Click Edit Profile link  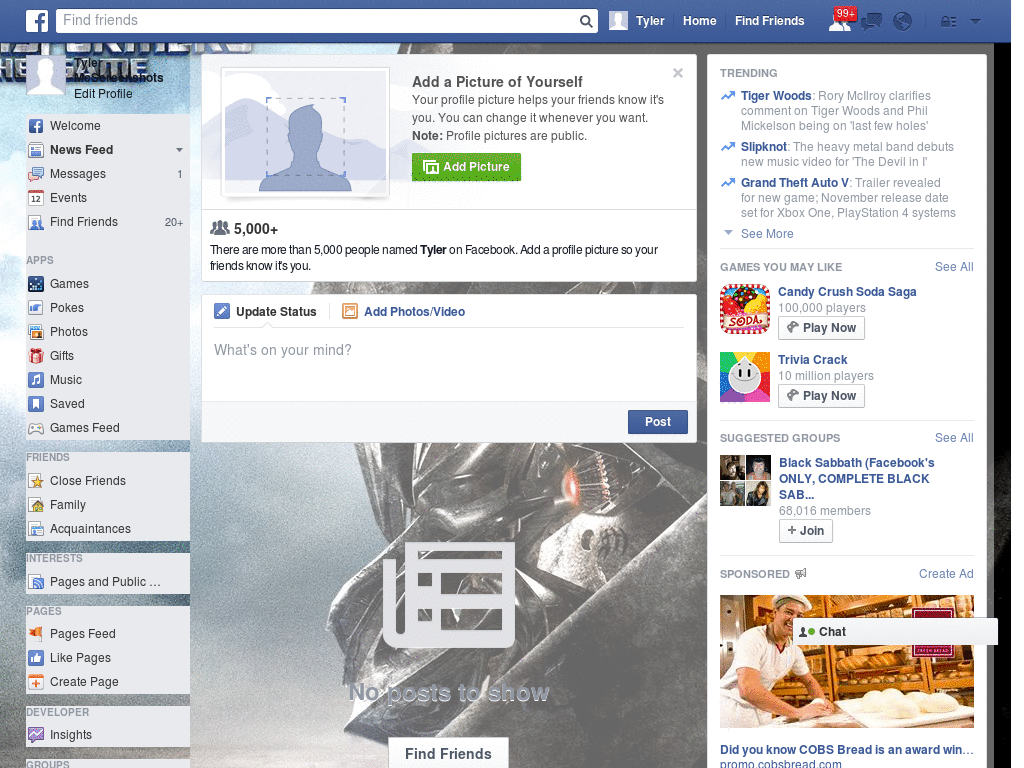[103, 94]
